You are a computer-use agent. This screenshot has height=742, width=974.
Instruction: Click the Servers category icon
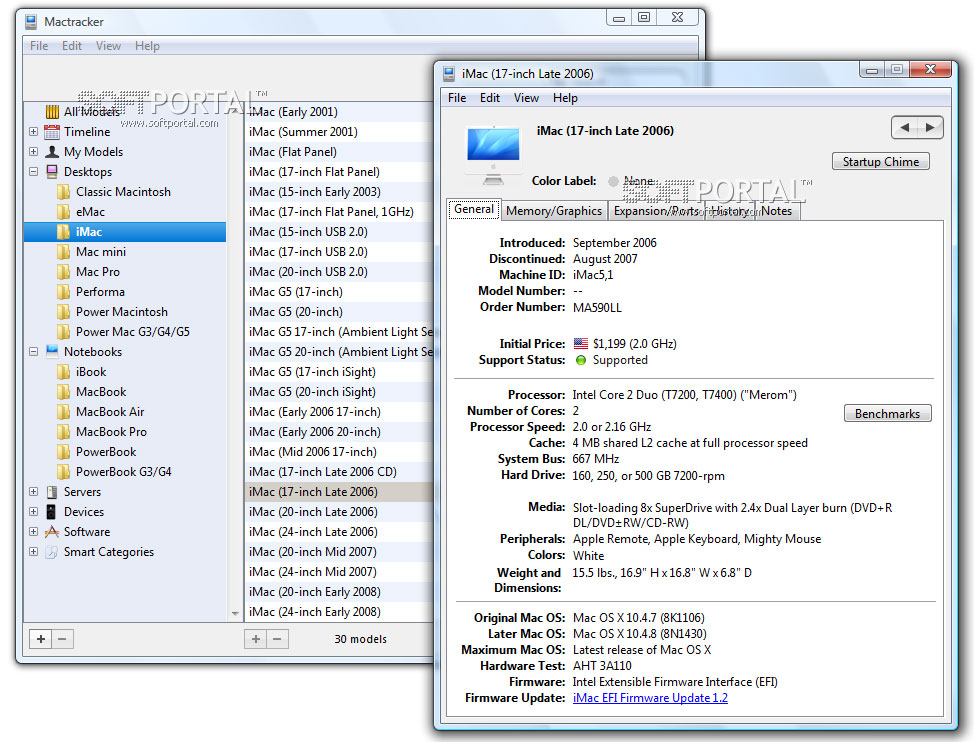[x=52, y=492]
